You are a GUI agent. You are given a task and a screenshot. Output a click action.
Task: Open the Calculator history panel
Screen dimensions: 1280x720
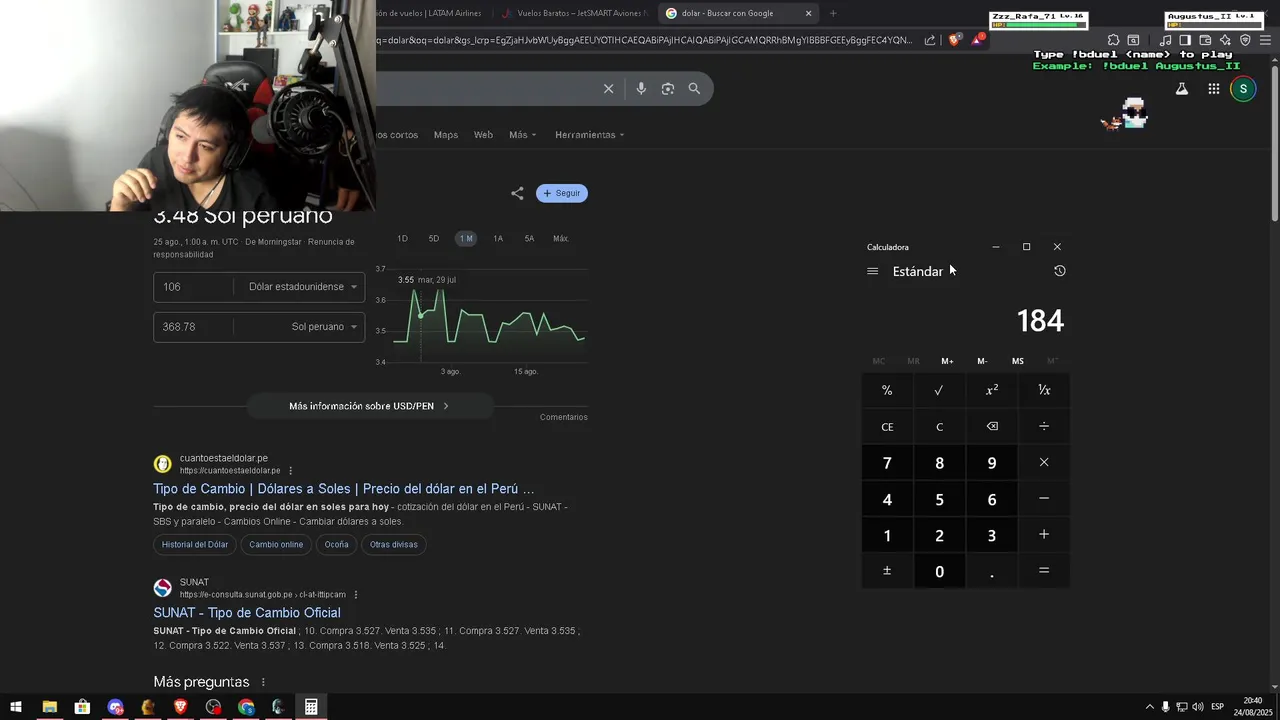click(1060, 271)
